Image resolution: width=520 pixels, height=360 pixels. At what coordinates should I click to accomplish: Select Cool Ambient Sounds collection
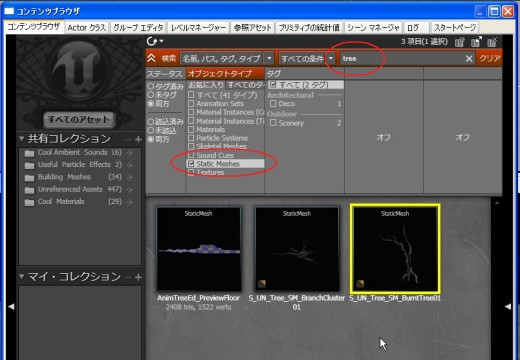click(x=80, y=153)
